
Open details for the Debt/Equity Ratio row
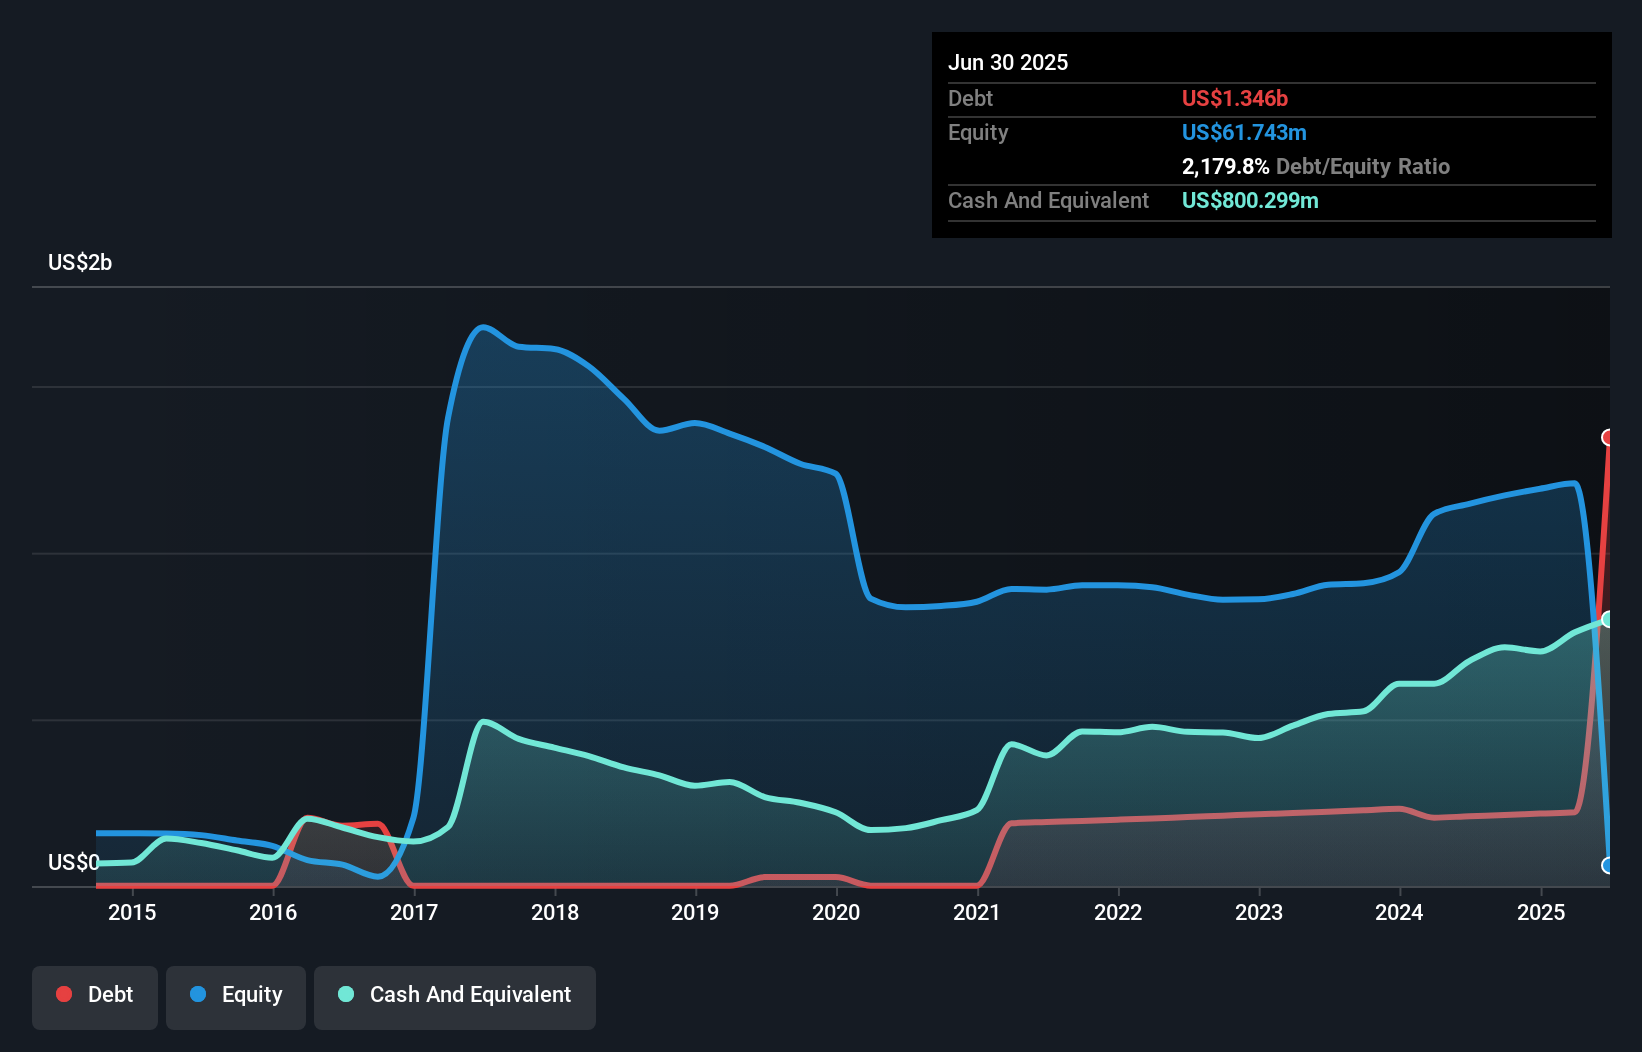click(x=1316, y=167)
